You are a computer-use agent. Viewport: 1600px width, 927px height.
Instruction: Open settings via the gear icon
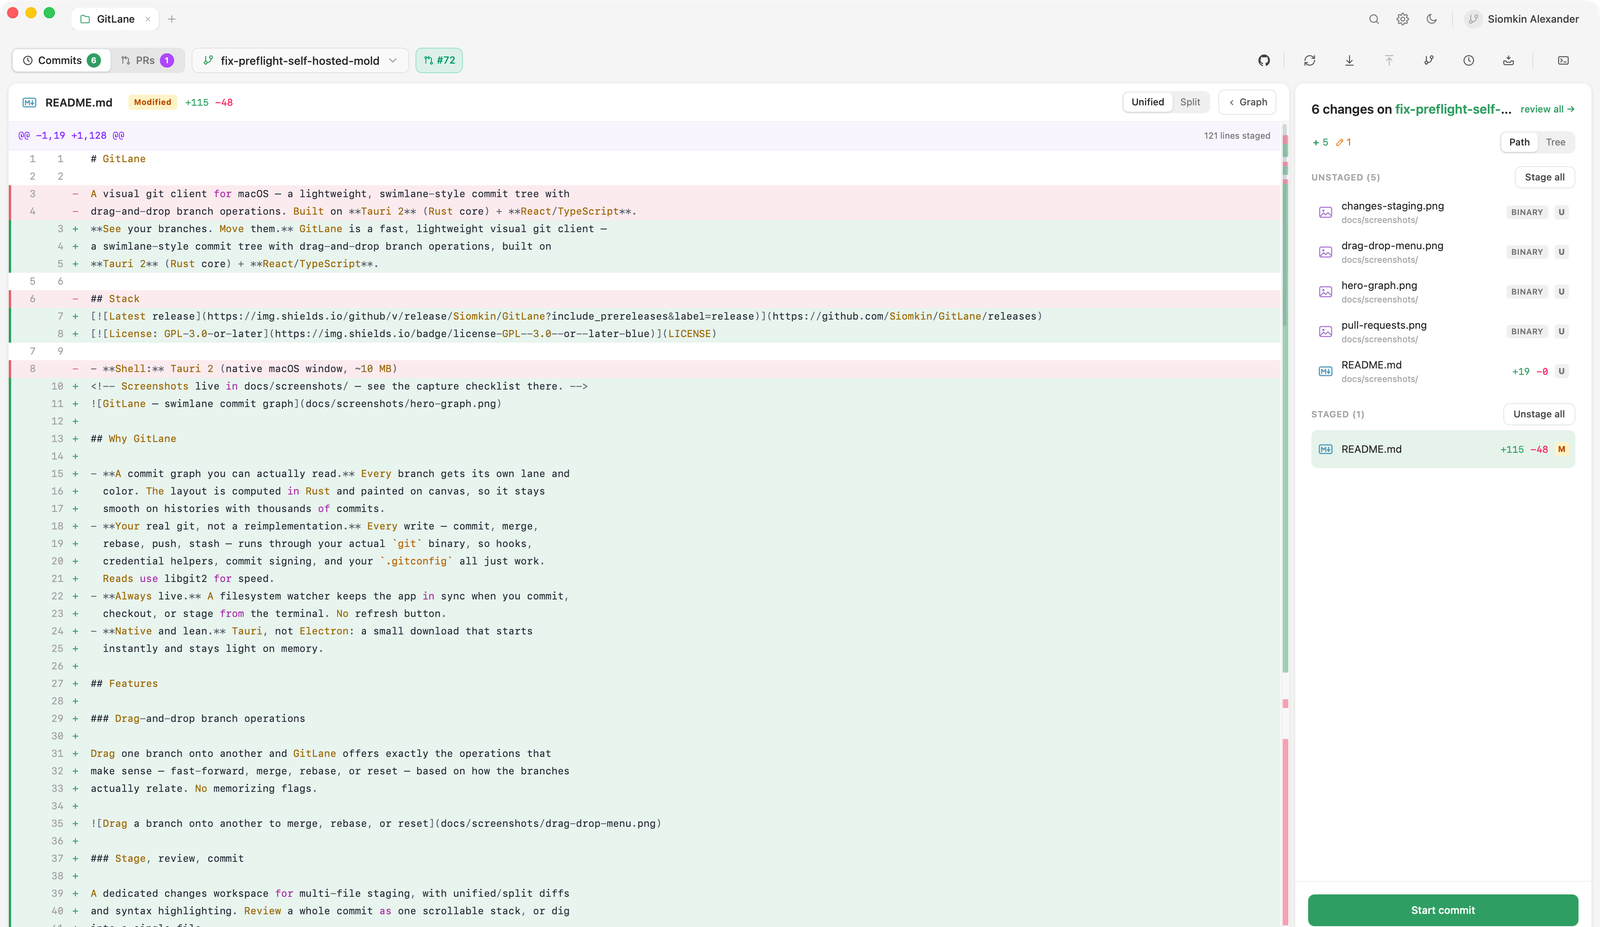click(1403, 19)
